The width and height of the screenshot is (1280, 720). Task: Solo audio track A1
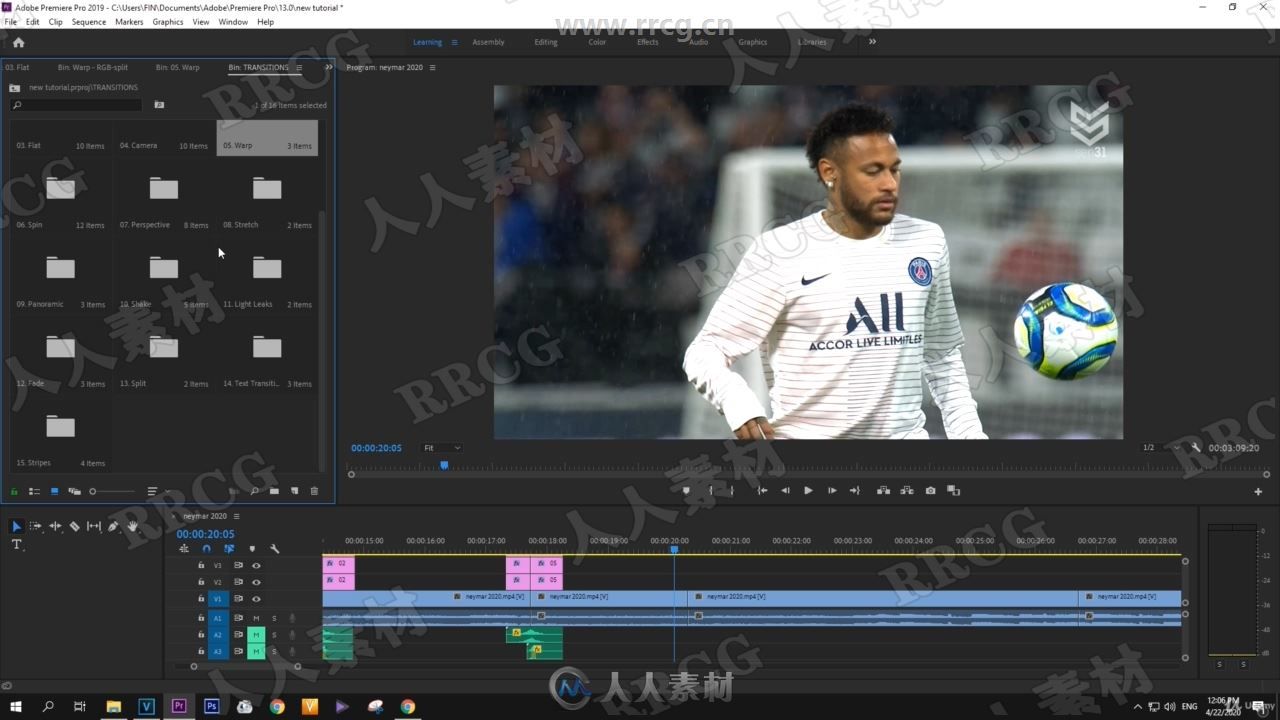[274, 618]
